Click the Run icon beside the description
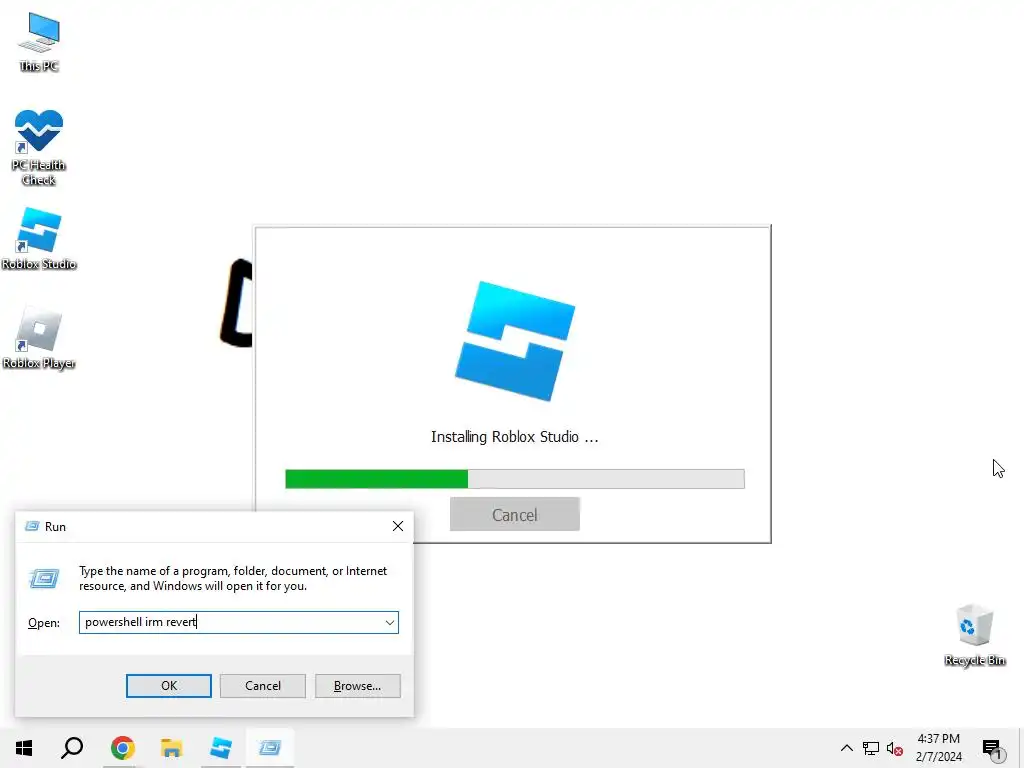This screenshot has width=1024, height=768. (x=44, y=579)
